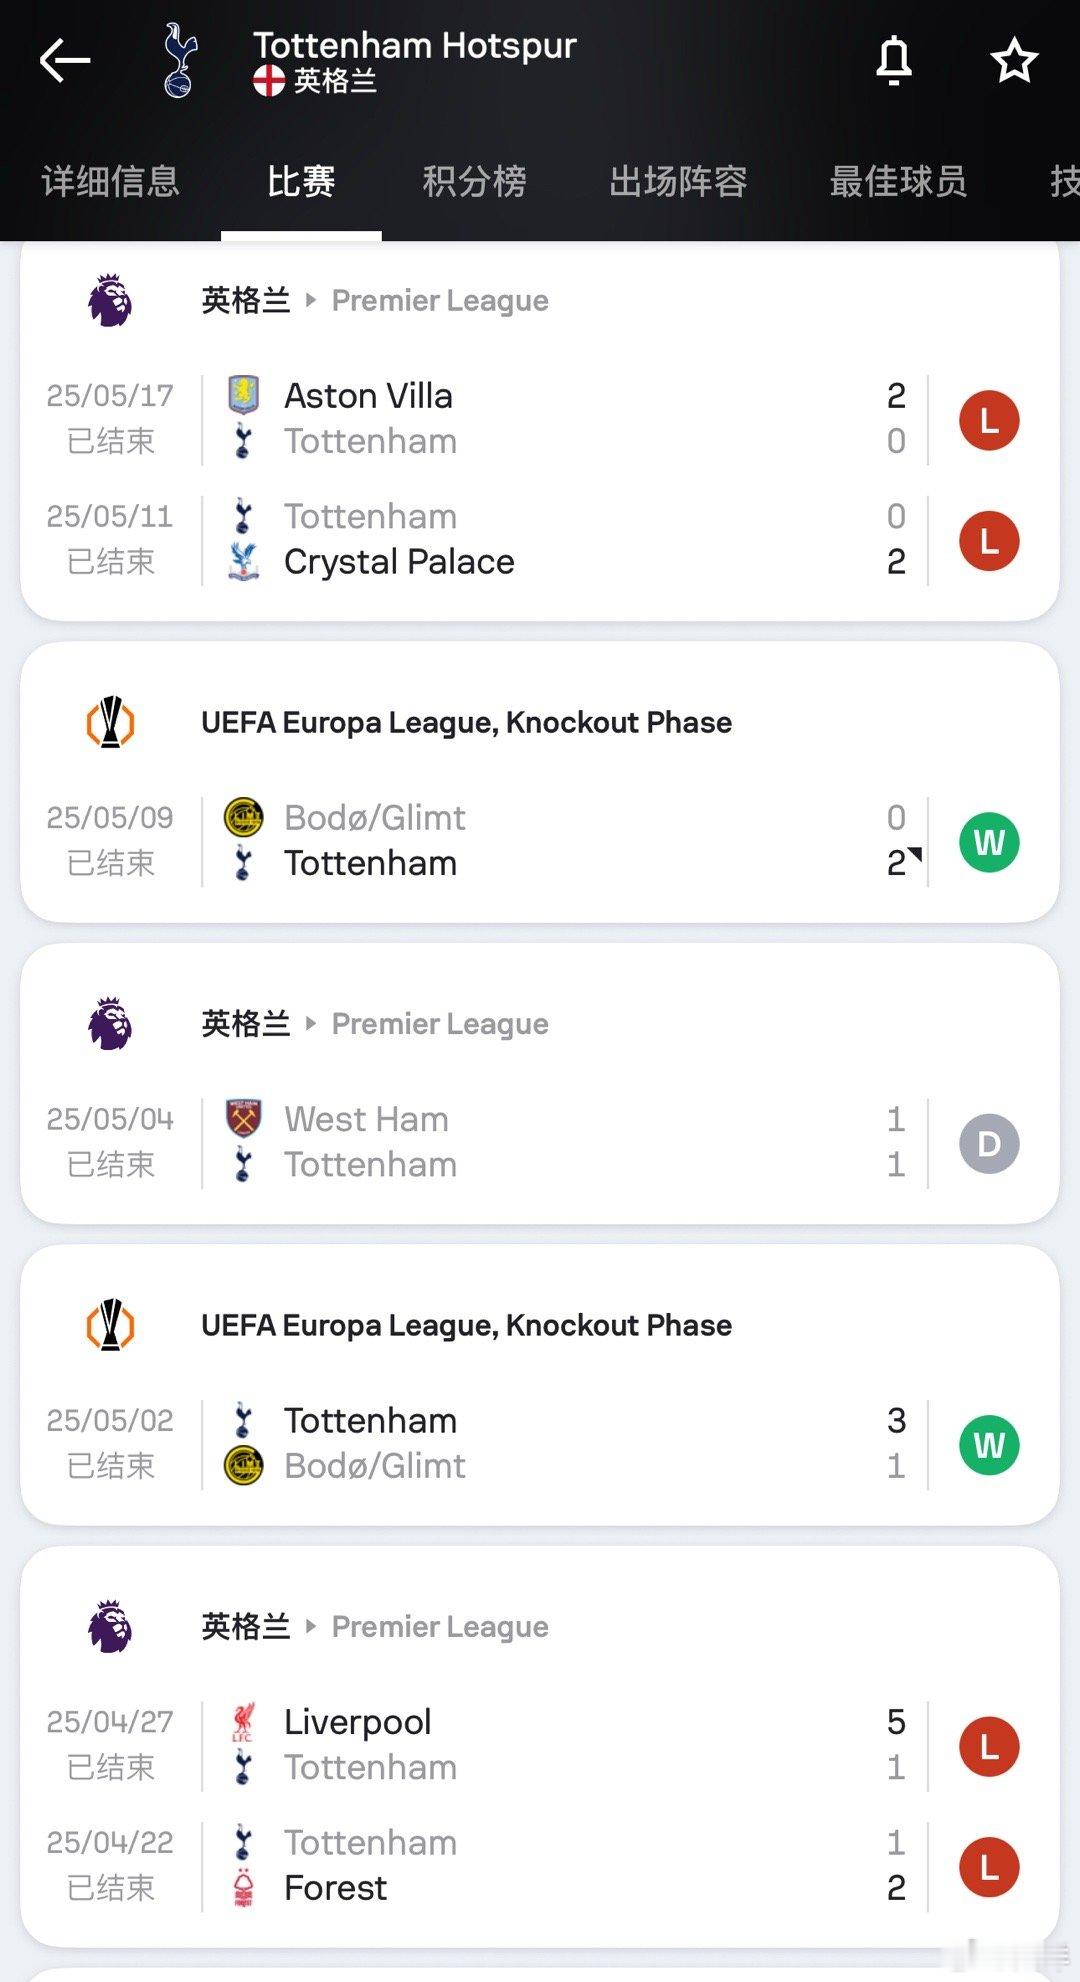Open Premier League link above Liverpool match

[440, 1627]
